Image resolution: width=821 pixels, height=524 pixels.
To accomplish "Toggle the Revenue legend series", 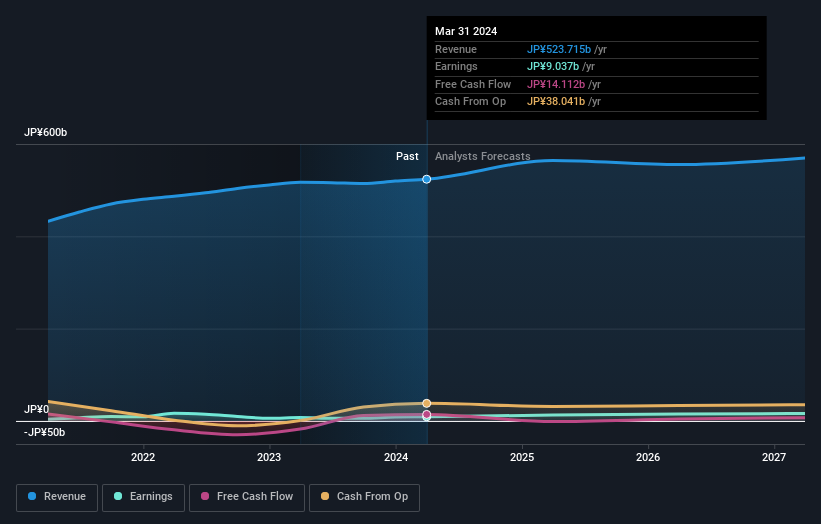I will coord(57,497).
